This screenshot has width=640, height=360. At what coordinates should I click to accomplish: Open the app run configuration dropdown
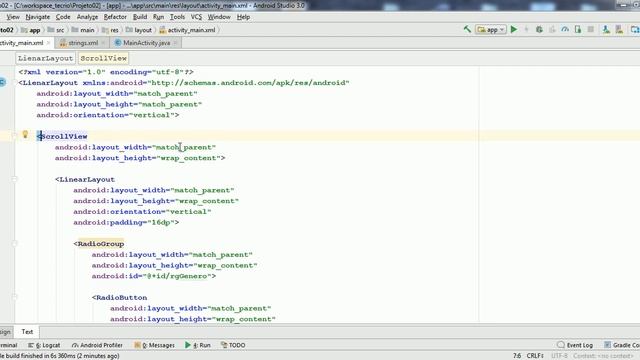pos(491,30)
